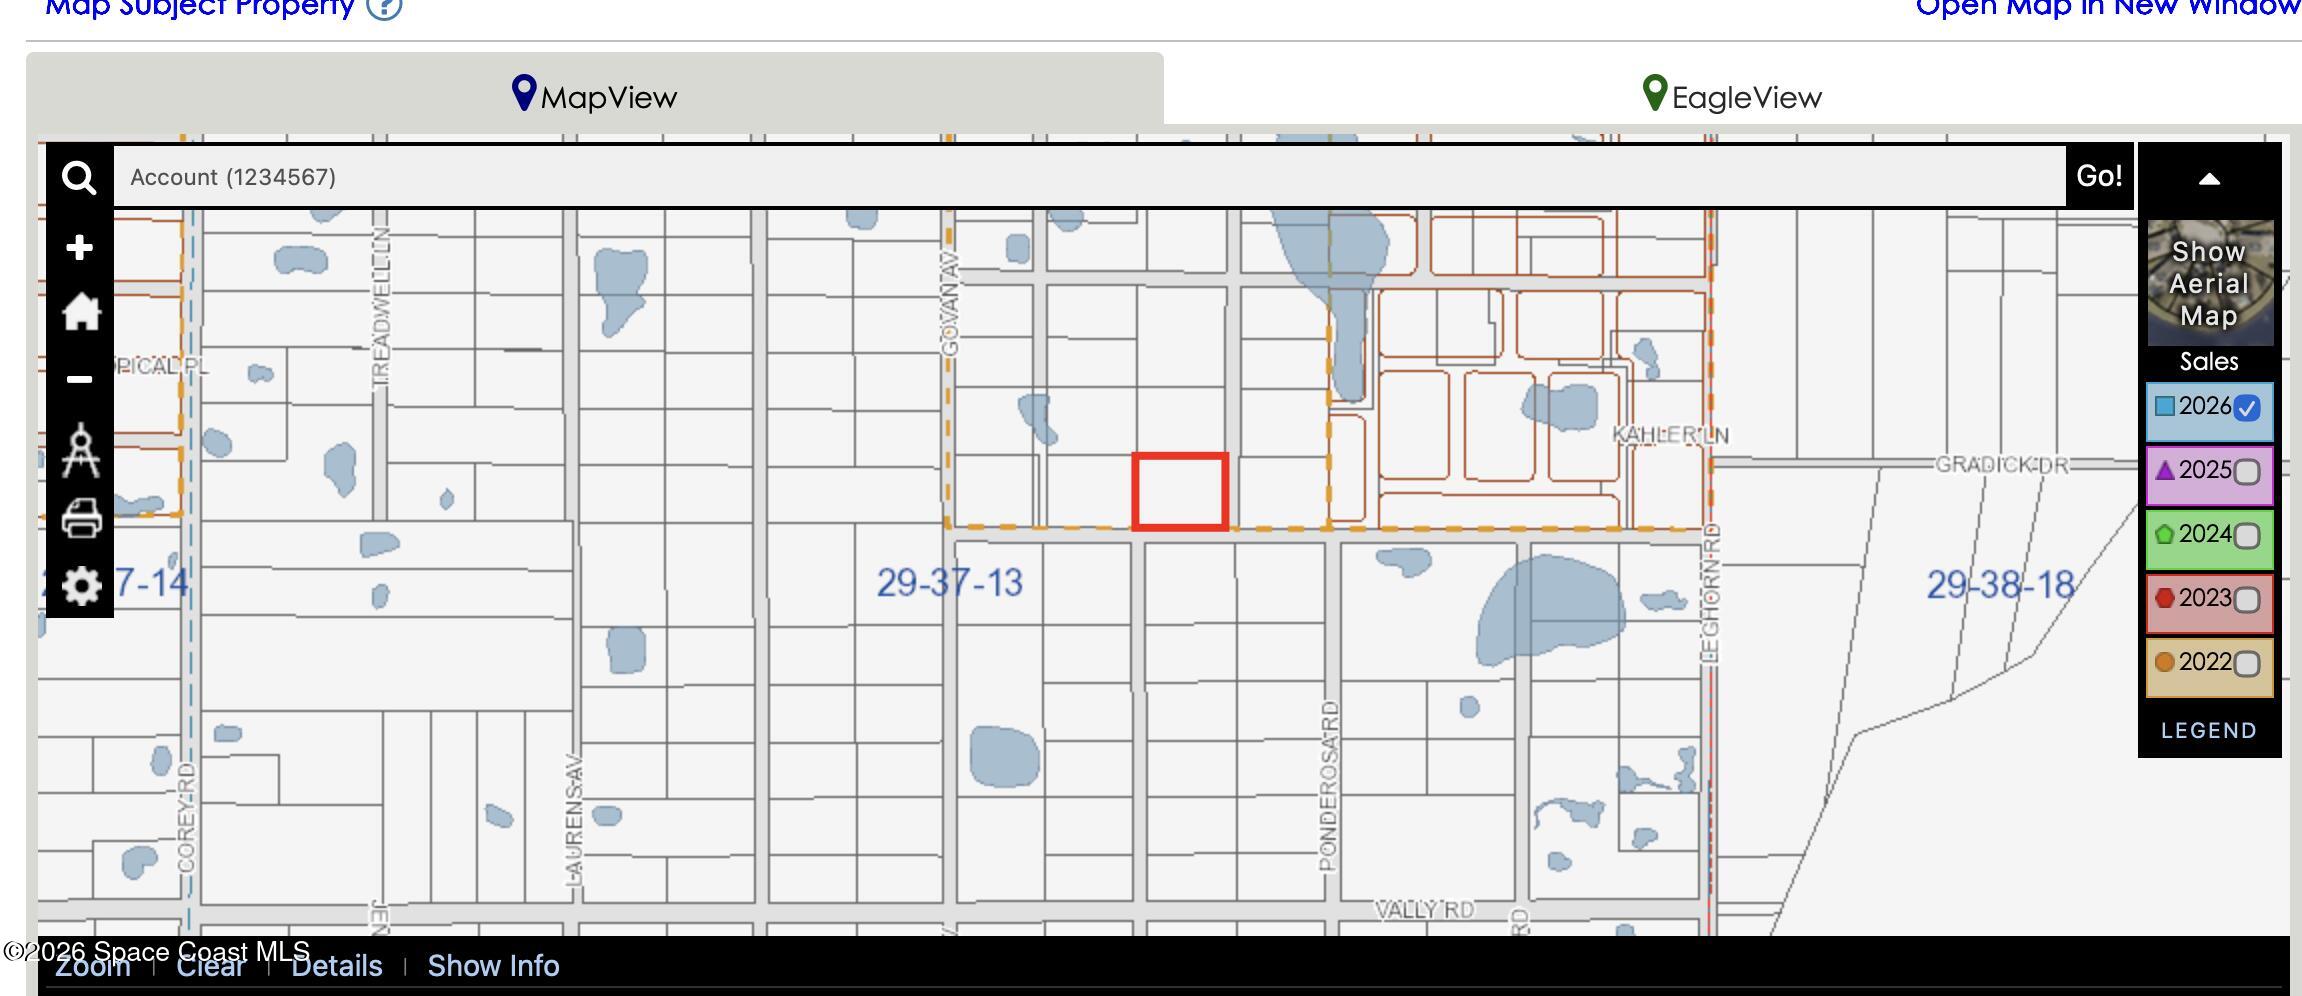The width and height of the screenshot is (2302, 996).
Task: Click the Account search input field
Action: [1089, 177]
